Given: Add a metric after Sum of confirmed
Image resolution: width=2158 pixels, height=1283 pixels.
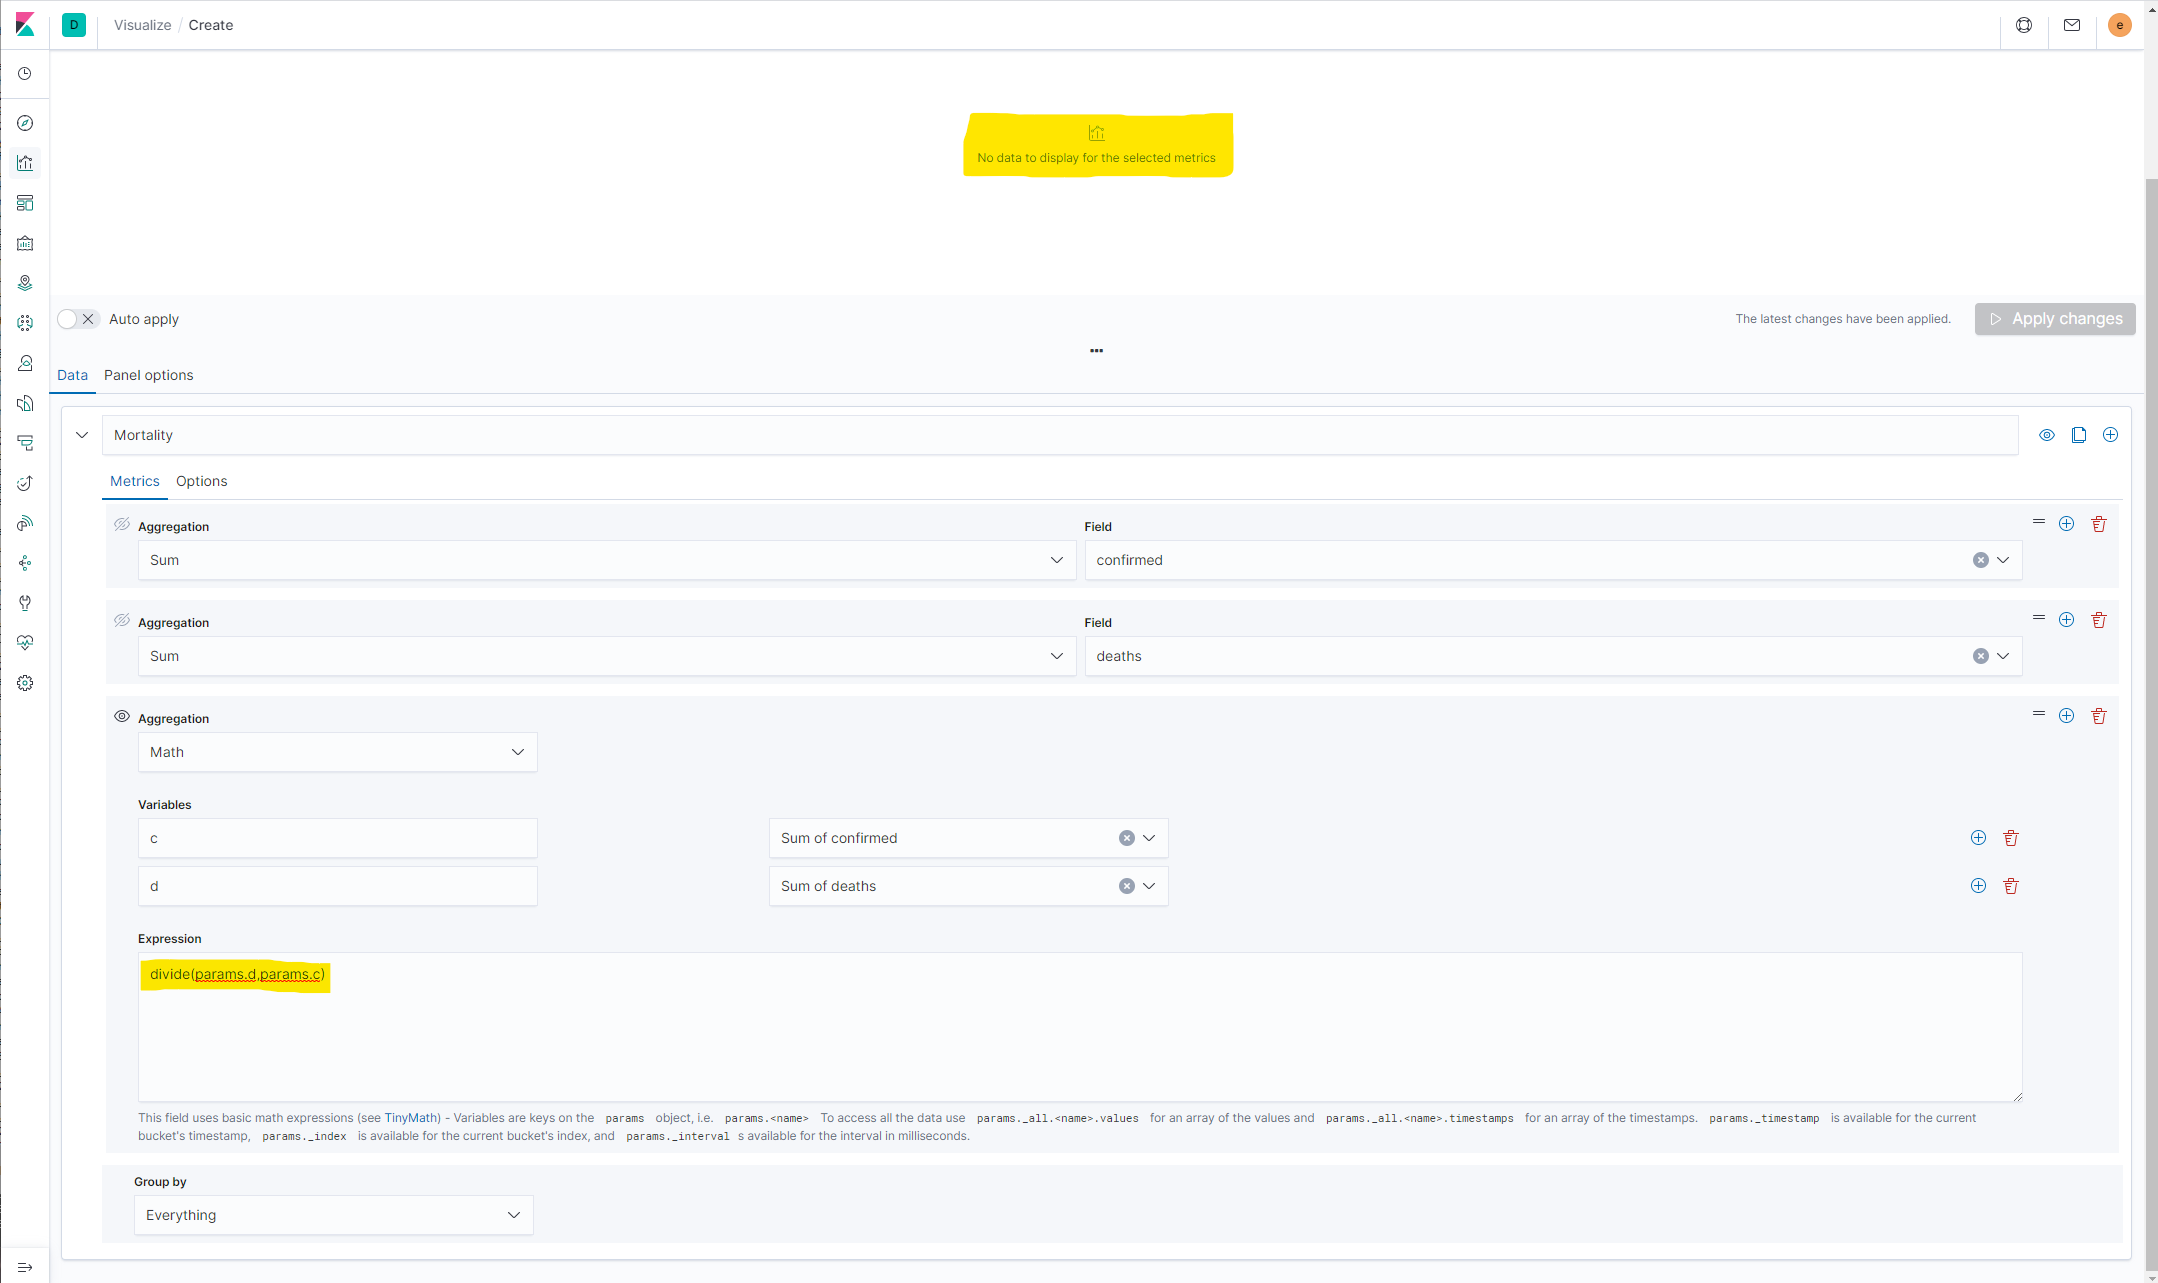Looking at the screenshot, I should pos(2067,524).
